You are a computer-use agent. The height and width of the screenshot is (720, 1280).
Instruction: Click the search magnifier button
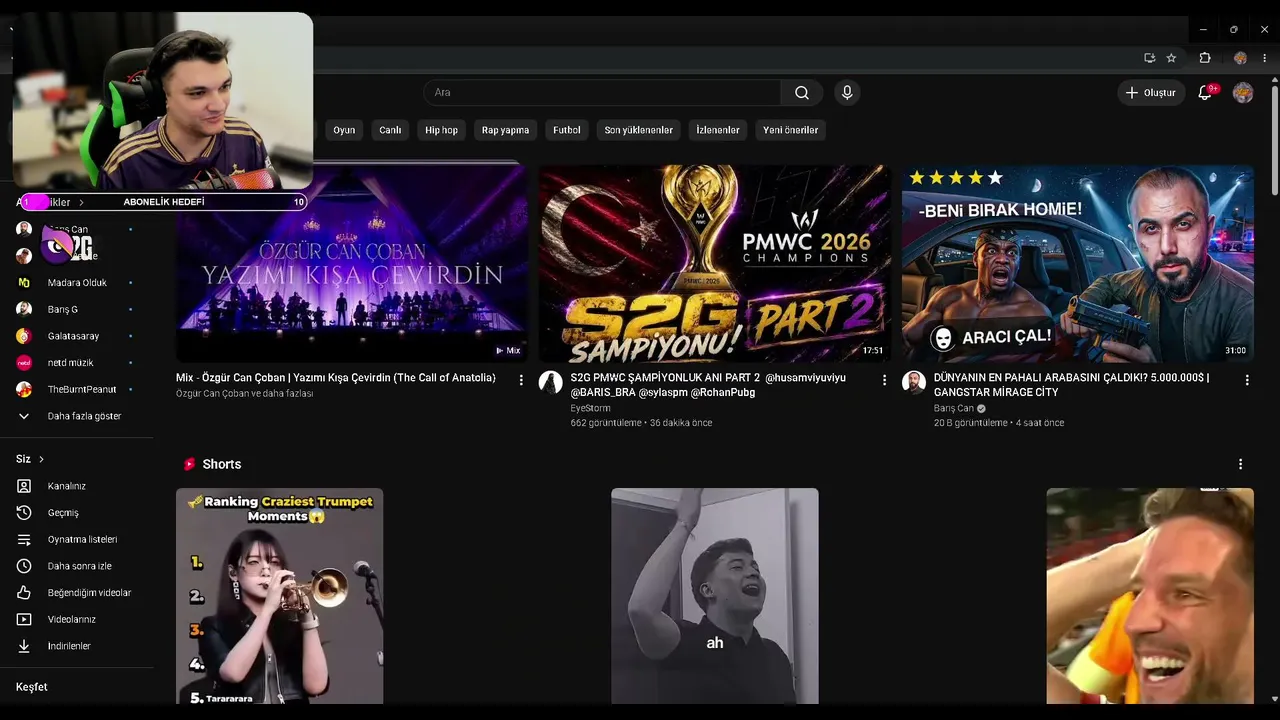(802, 93)
